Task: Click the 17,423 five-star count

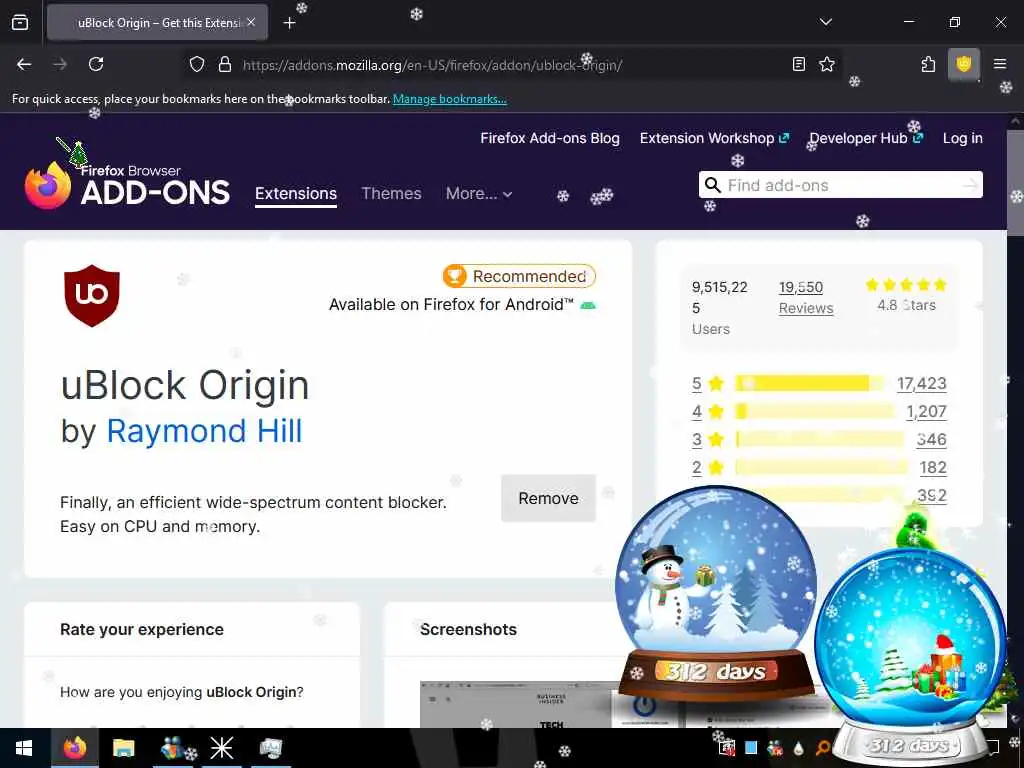Action: (921, 383)
